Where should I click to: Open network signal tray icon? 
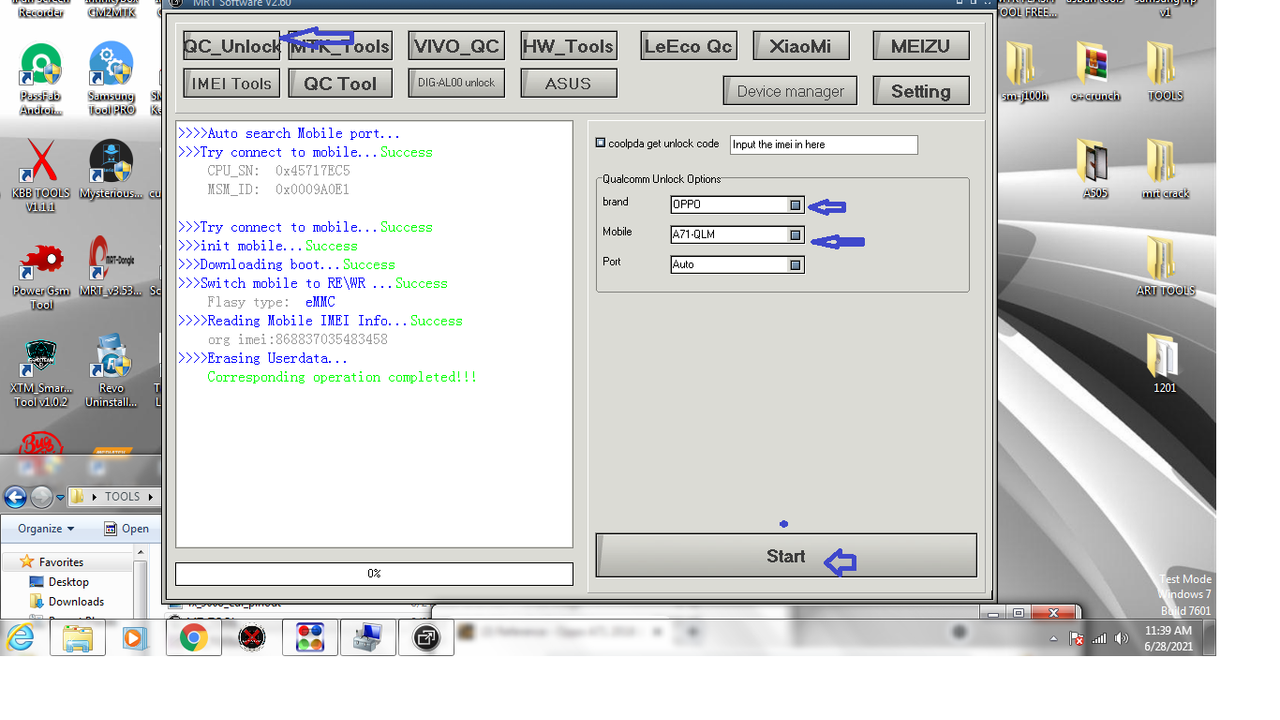pos(1099,638)
